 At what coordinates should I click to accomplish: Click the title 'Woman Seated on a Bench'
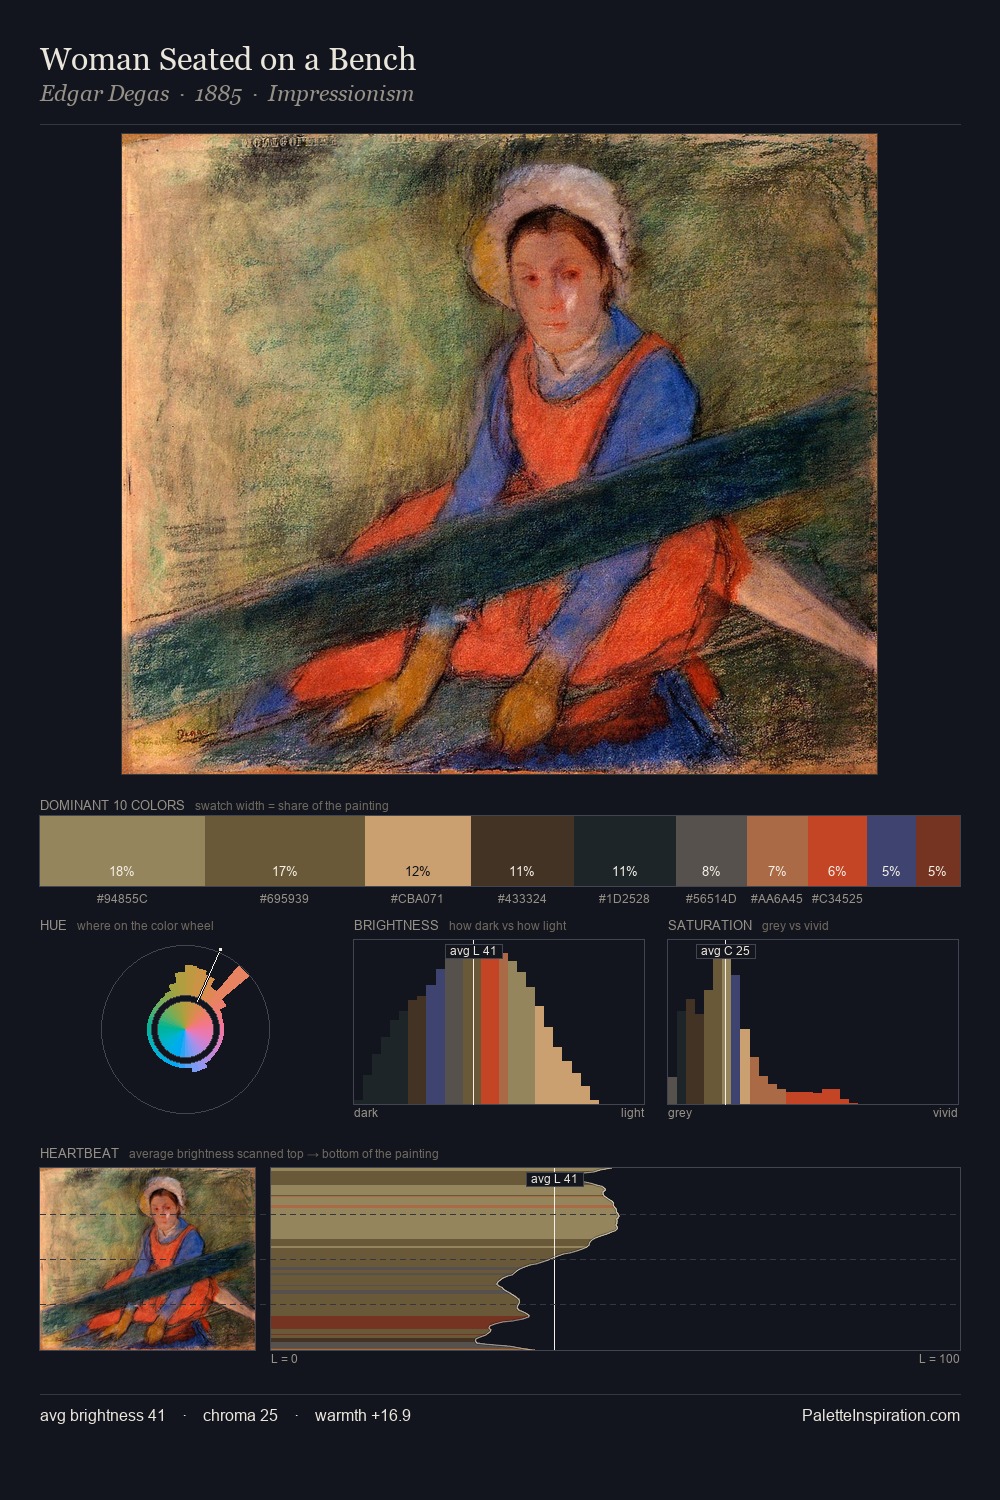point(228,59)
